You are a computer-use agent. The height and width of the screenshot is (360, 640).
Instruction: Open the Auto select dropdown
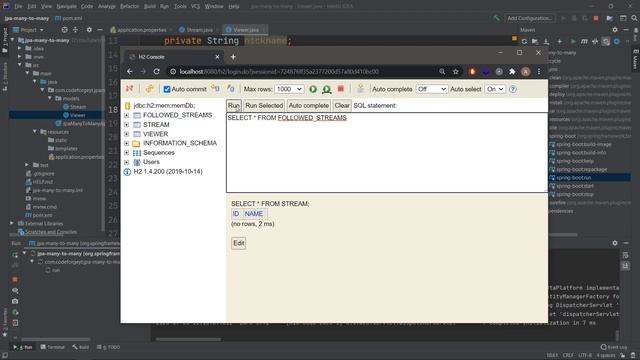495,89
